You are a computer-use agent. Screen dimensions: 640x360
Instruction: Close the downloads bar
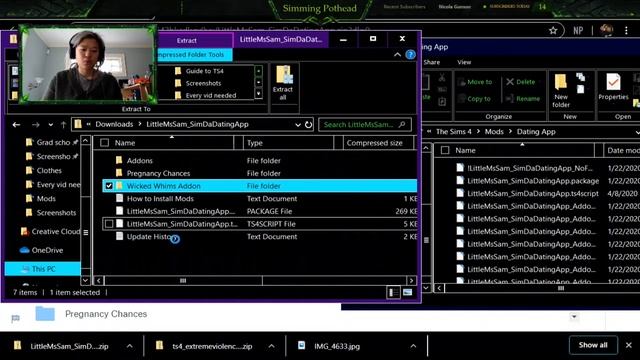click(629, 345)
